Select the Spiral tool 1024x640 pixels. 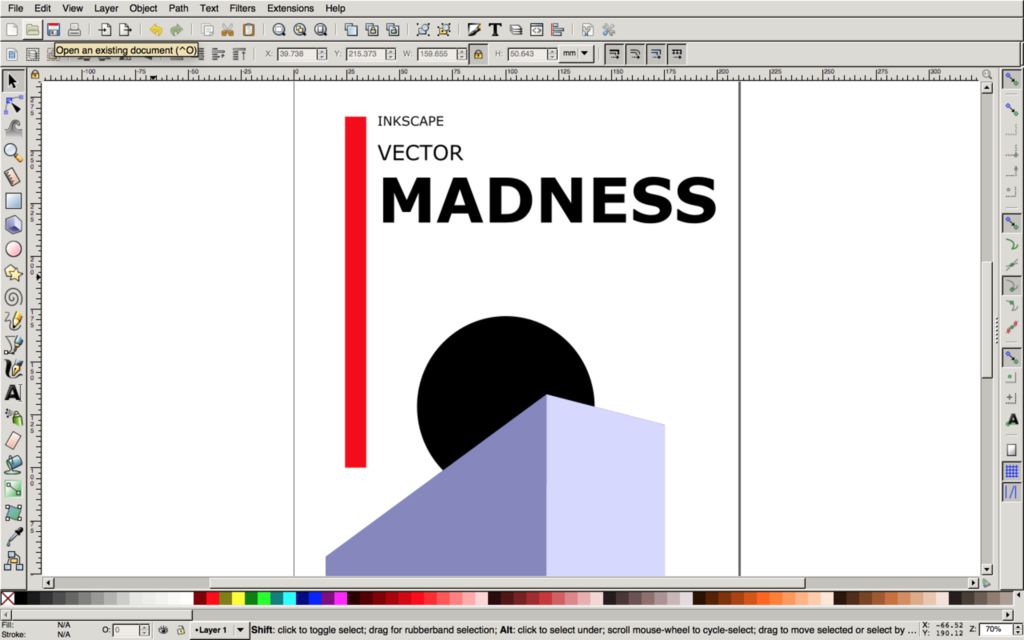(13, 297)
